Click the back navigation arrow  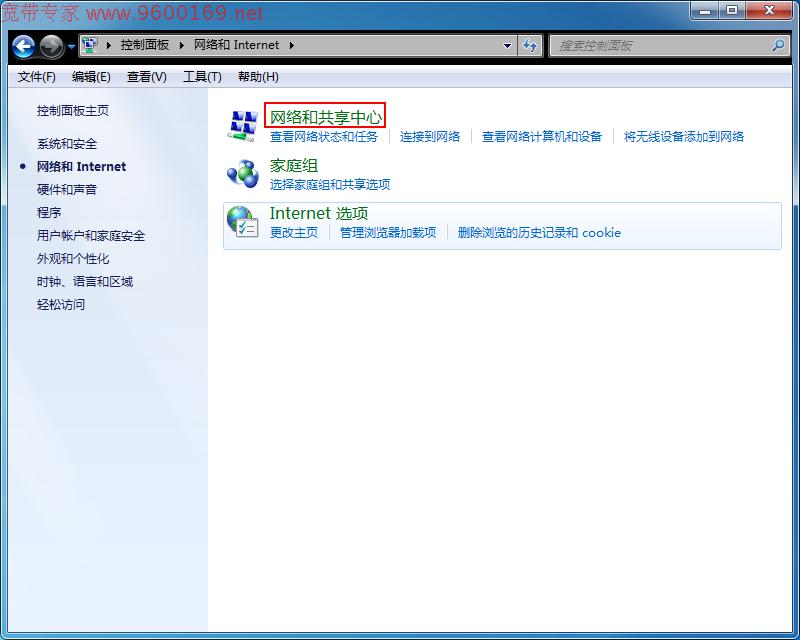22,46
